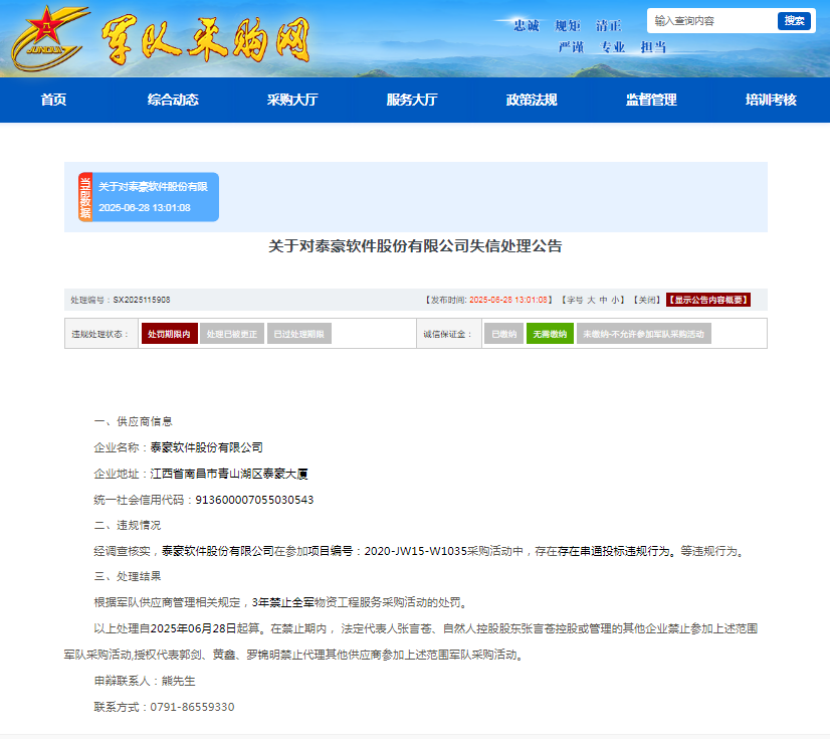Click the 军队采购网 star logo
This screenshot has width=831, height=739.
(x=49, y=38)
